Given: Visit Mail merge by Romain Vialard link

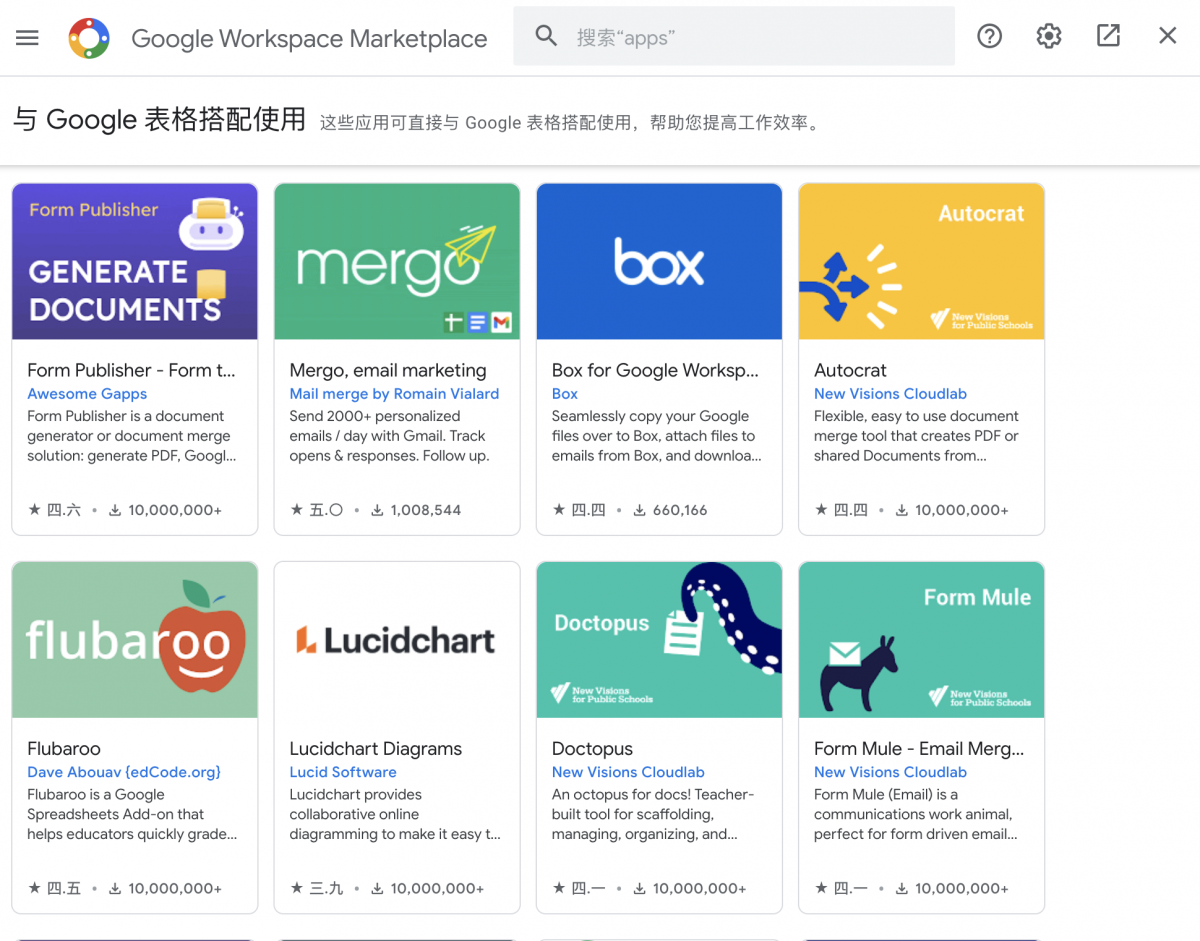Looking at the screenshot, I should click(394, 394).
